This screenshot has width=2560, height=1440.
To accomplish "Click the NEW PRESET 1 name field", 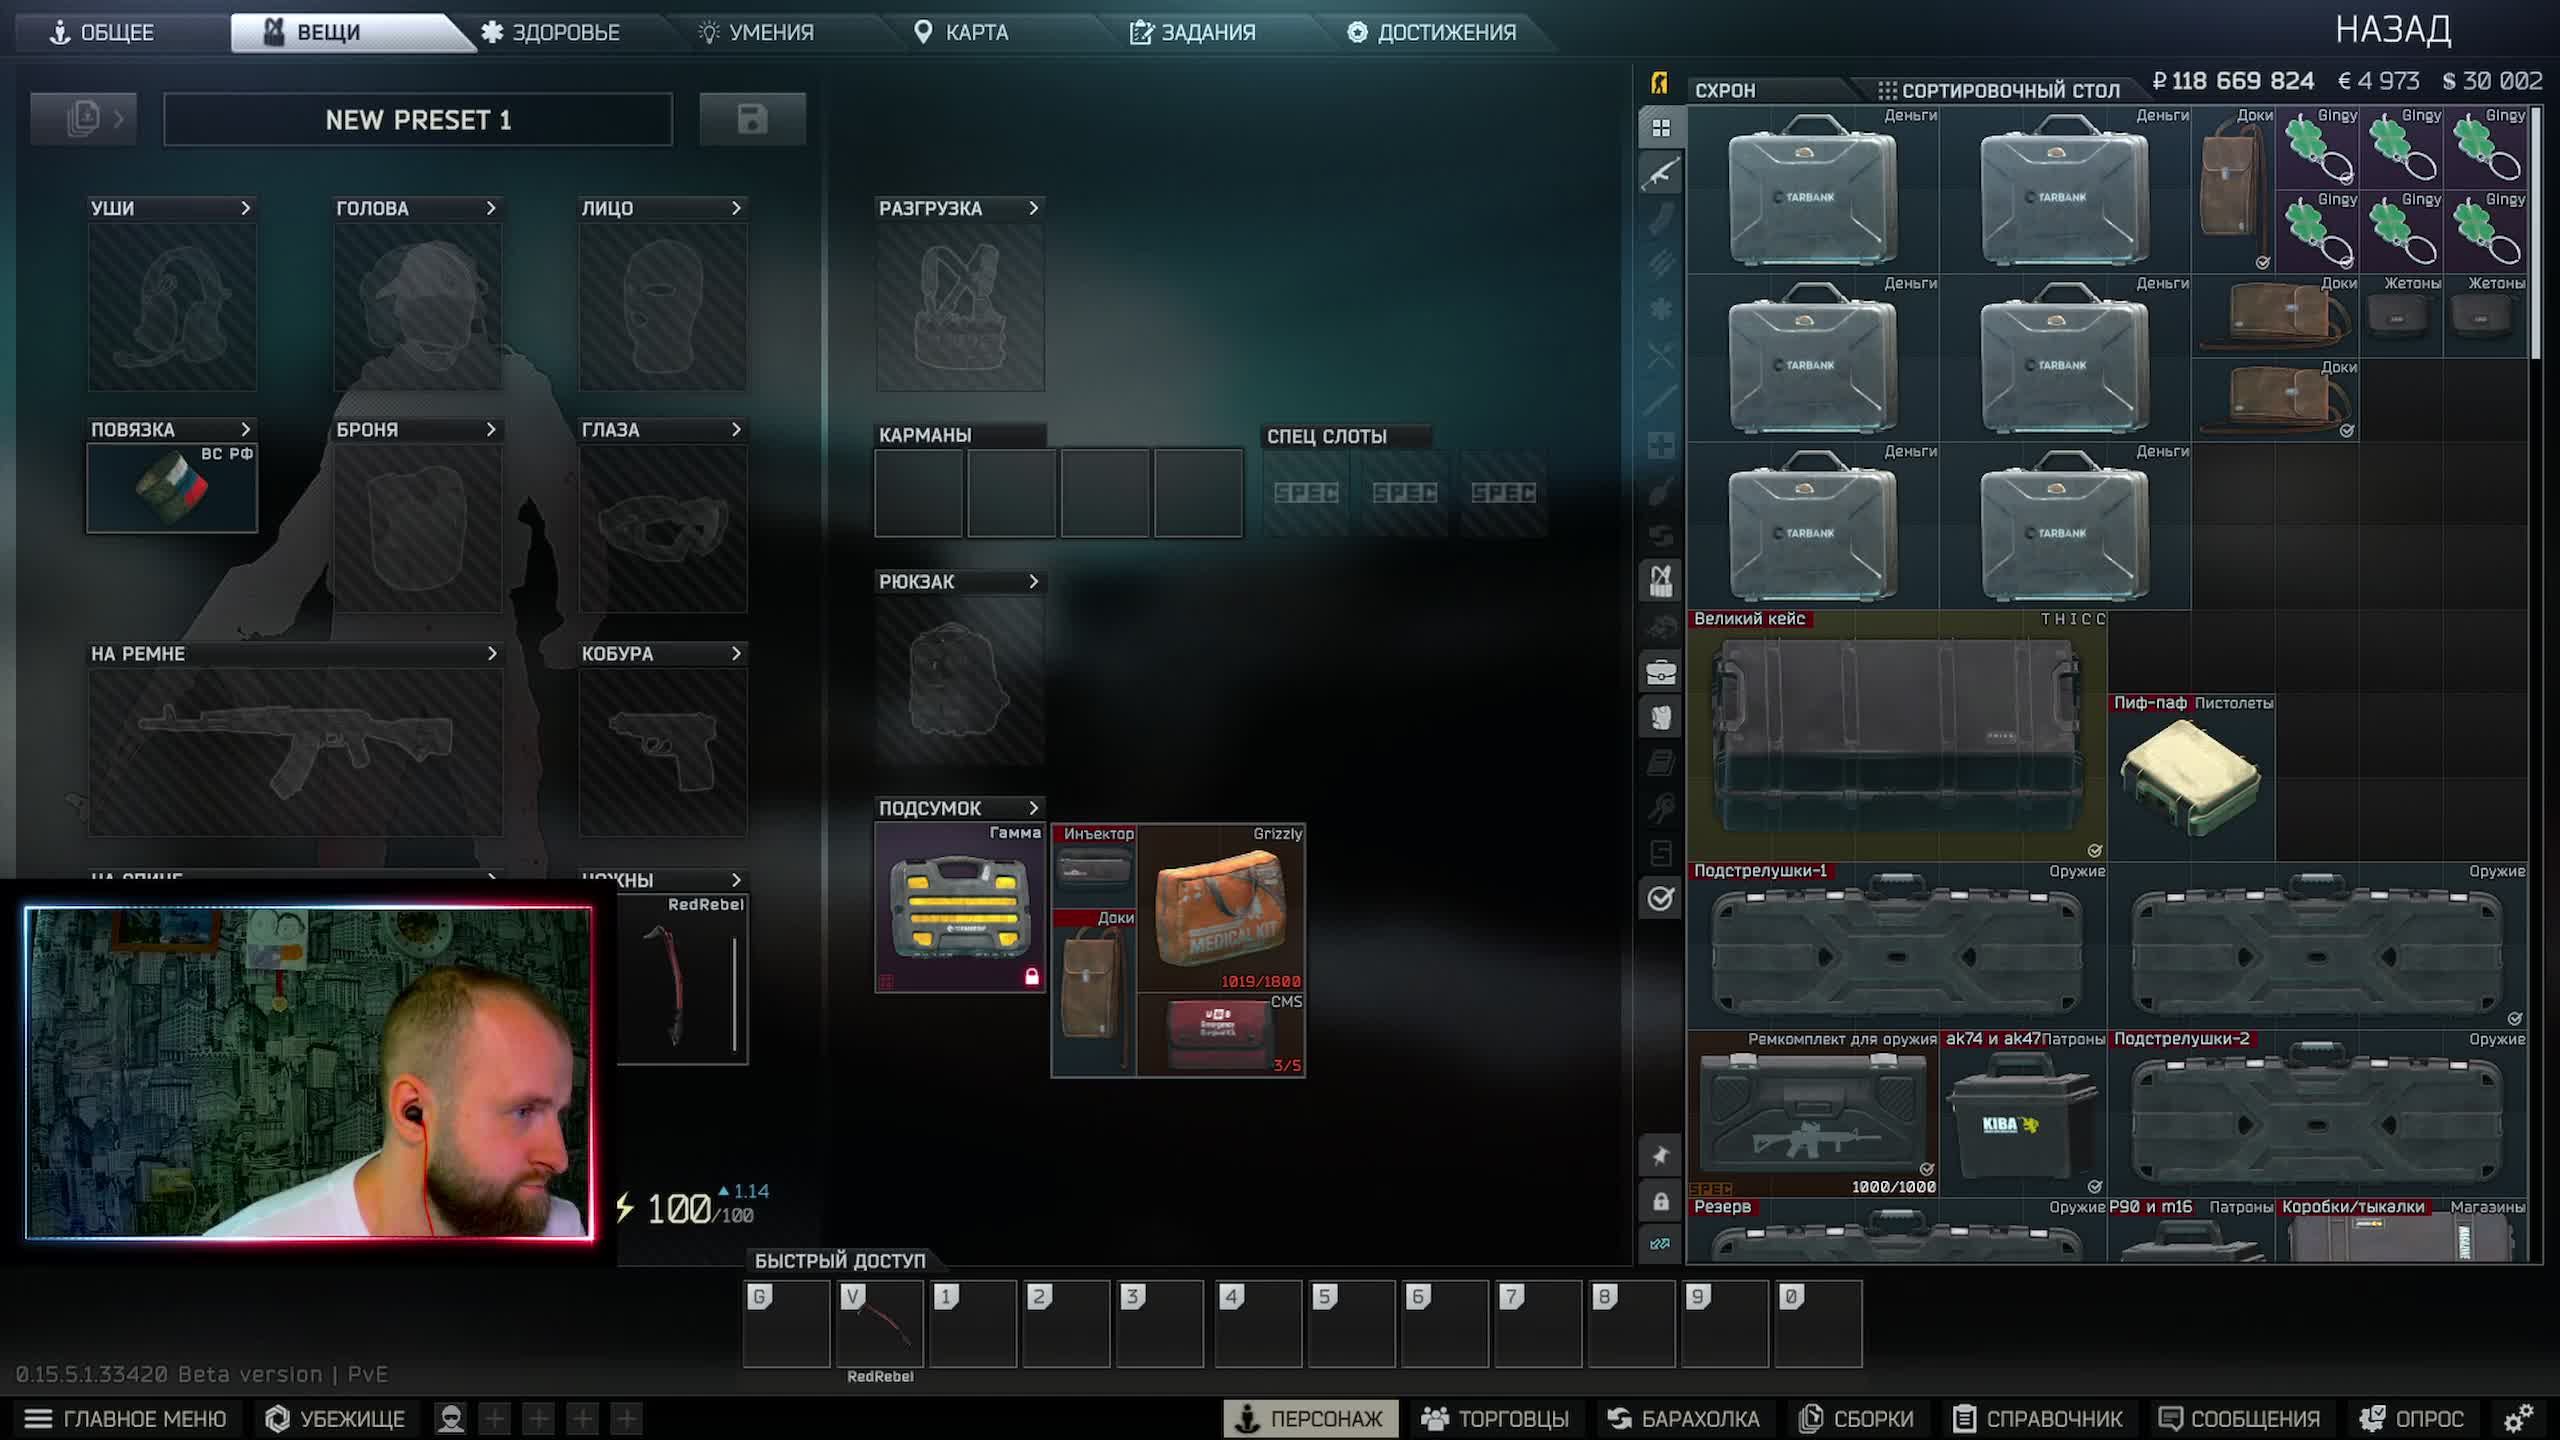I will pos(418,120).
